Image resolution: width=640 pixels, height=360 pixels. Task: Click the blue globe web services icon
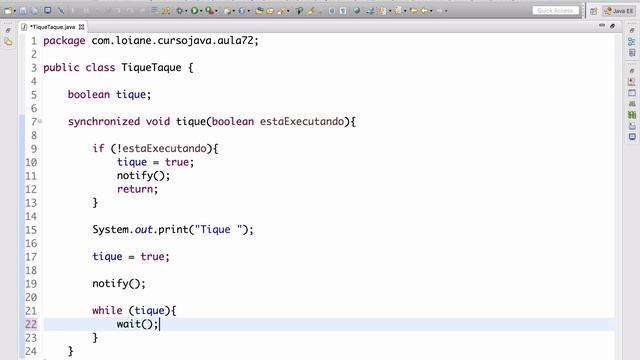click(242, 11)
